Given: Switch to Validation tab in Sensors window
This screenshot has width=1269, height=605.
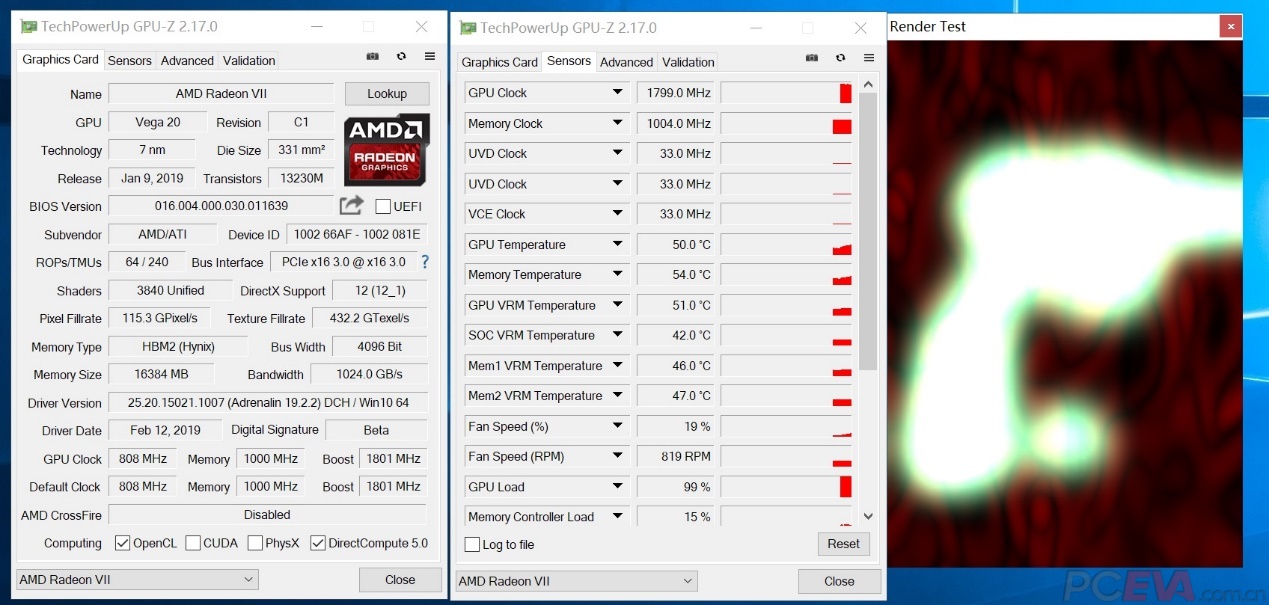Looking at the screenshot, I should (688, 62).
